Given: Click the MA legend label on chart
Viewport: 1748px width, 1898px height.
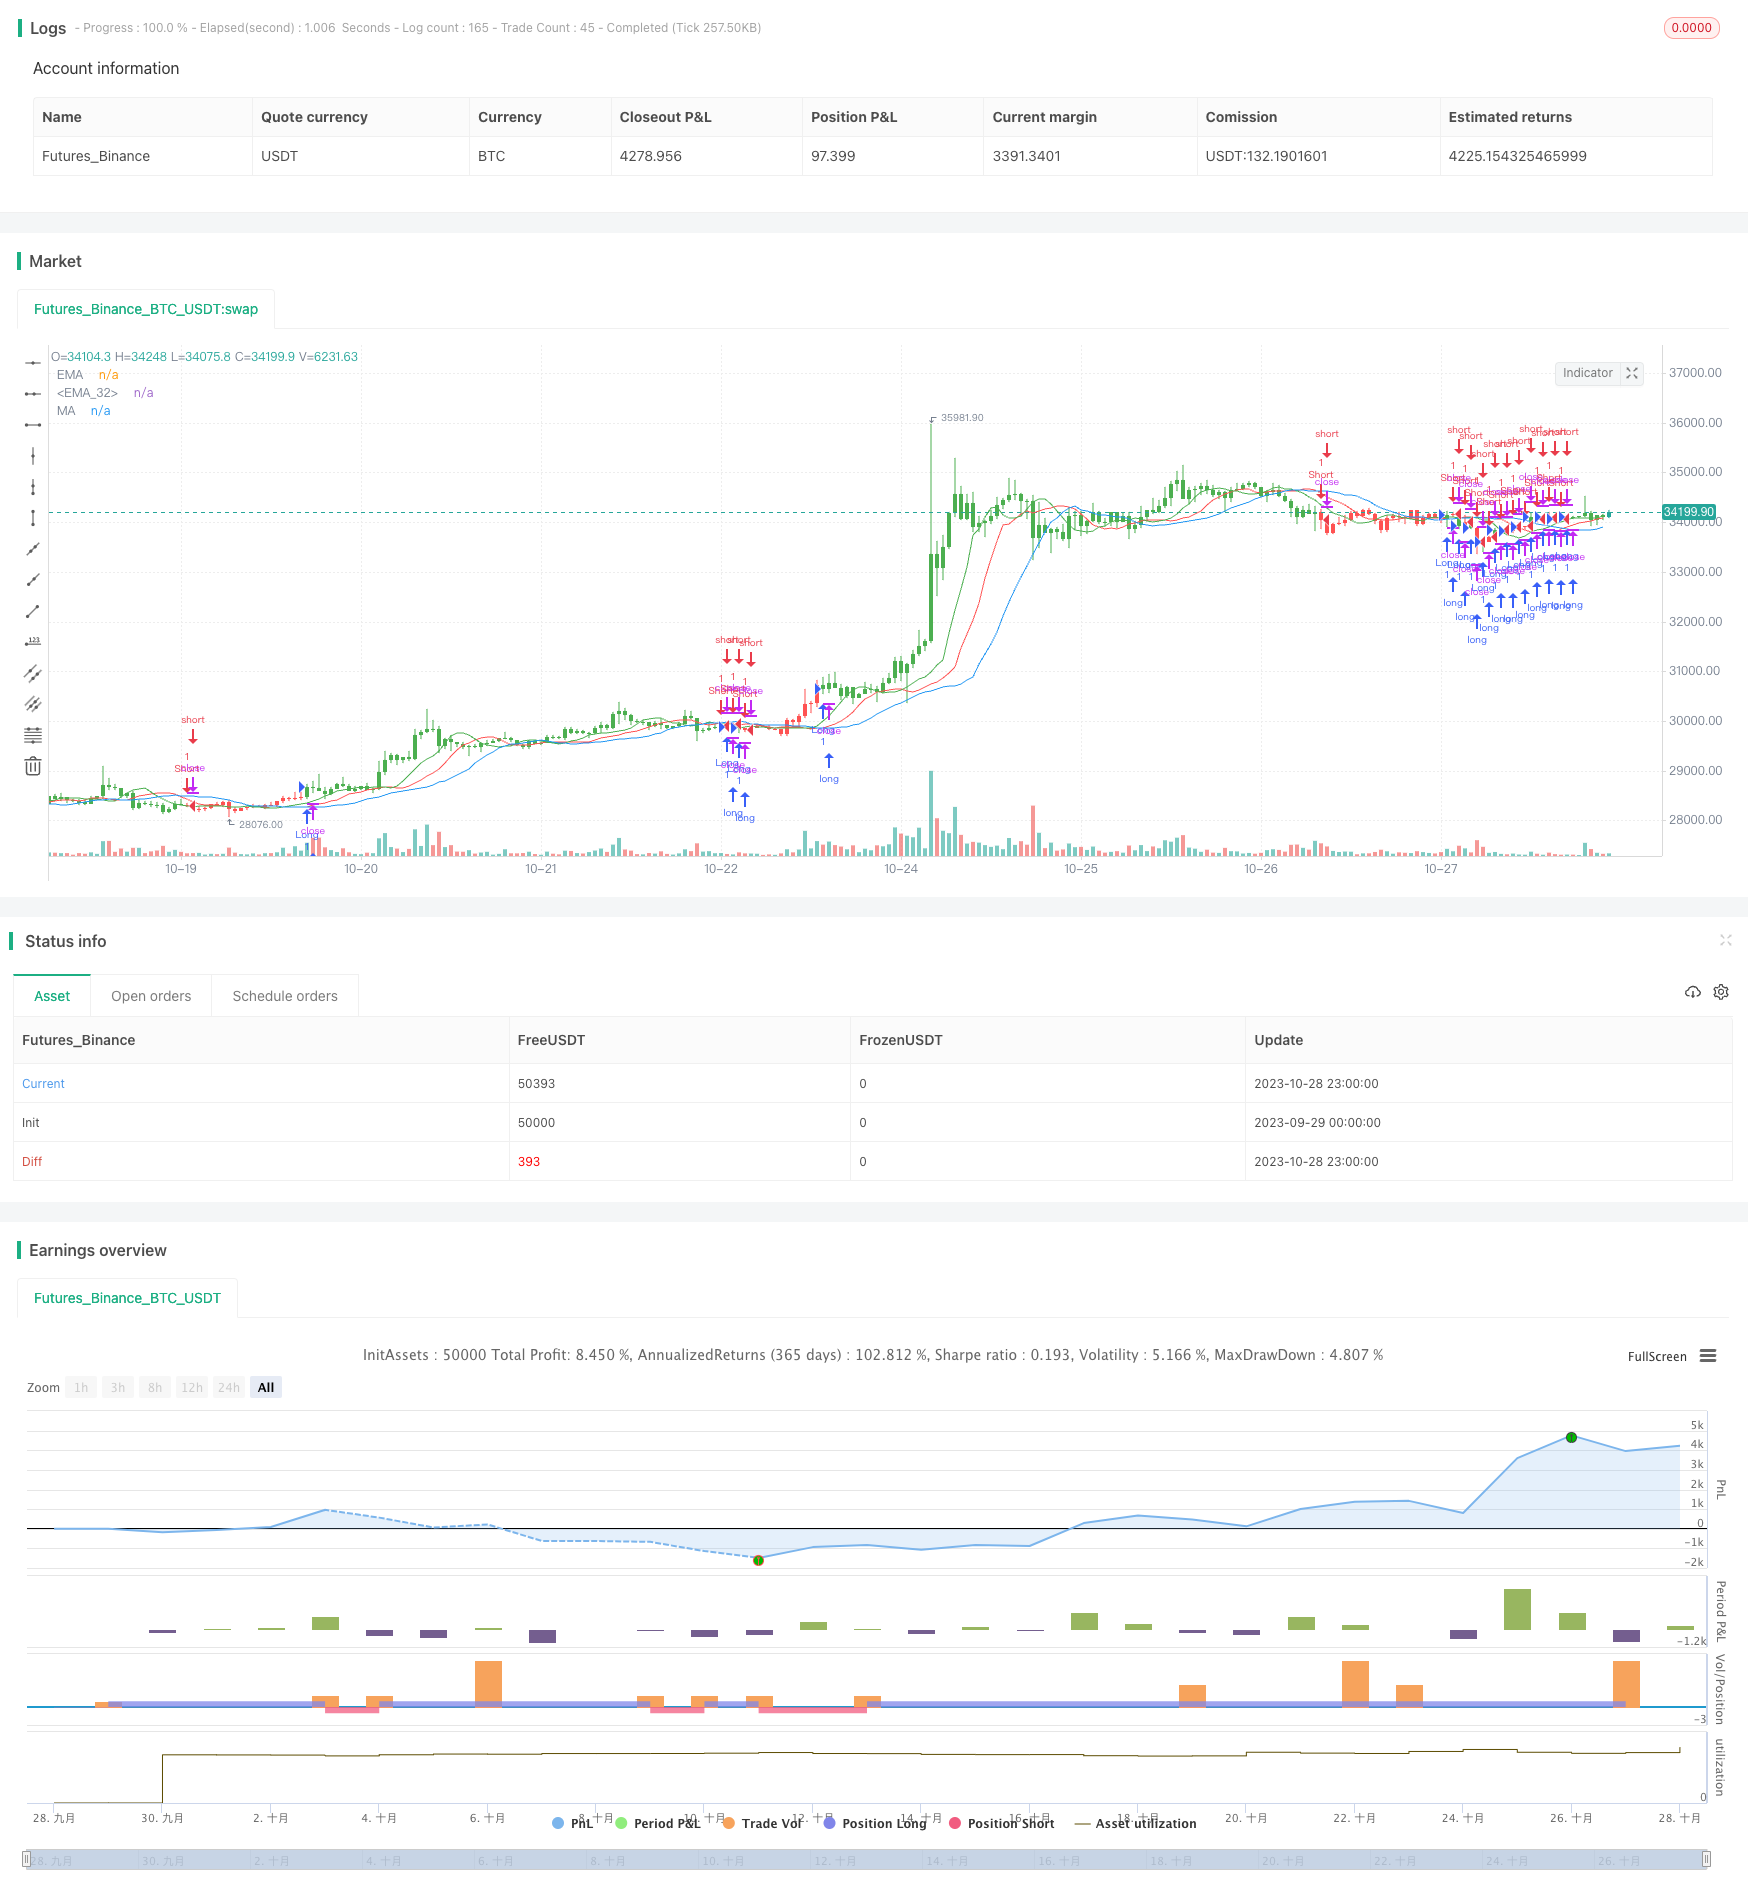Looking at the screenshot, I should 66,411.
